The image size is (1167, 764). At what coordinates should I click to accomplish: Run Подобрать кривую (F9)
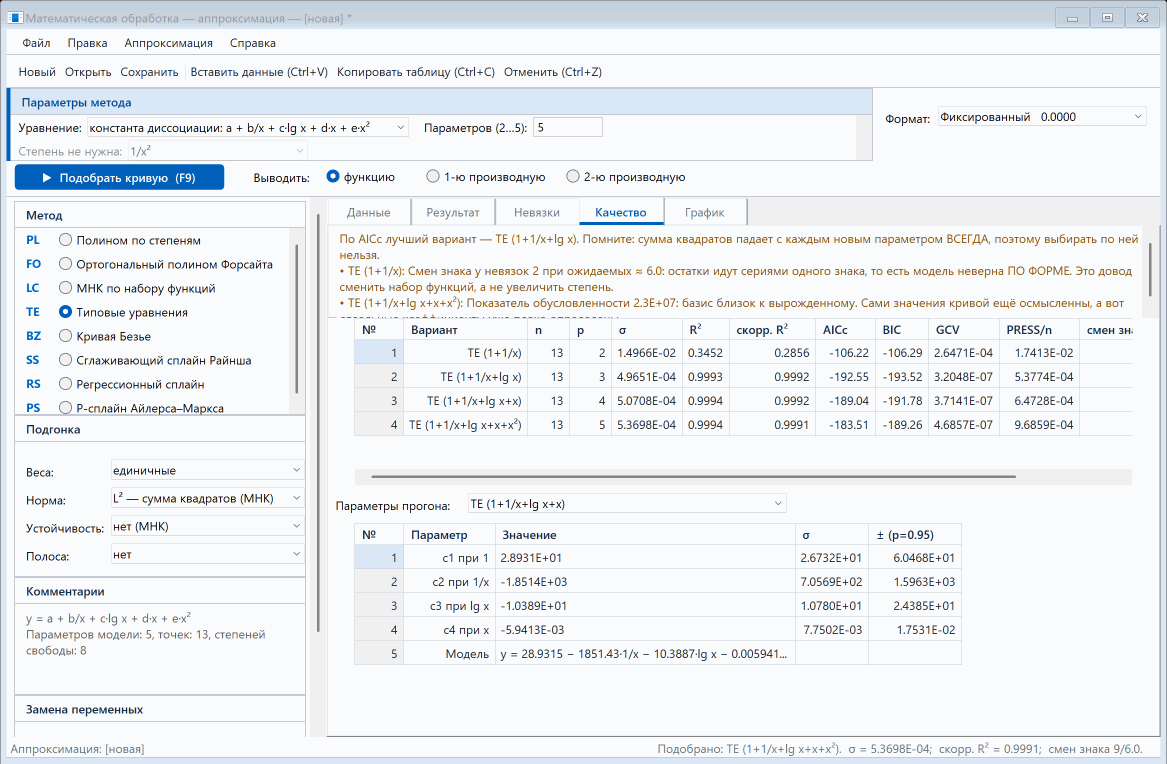[119, 178]
